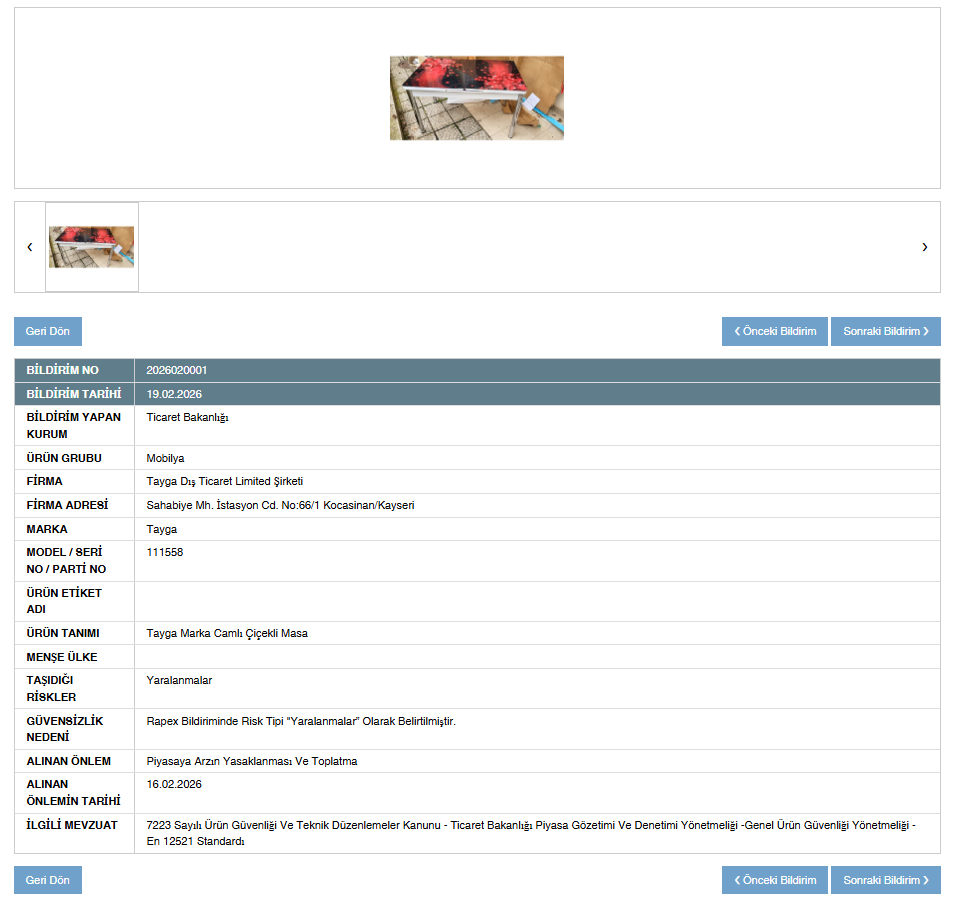962x902 pixels.
Task: Click the İlgili Mevzuat legislation text
Action: coord(530,833)
